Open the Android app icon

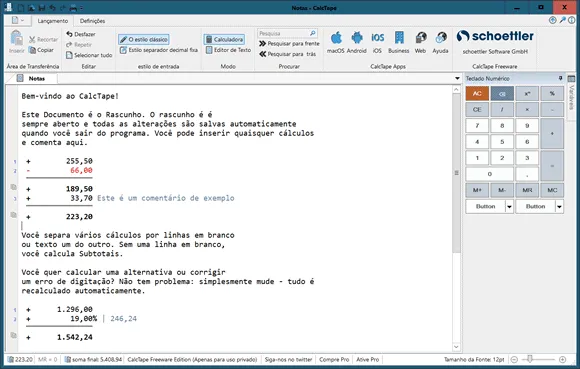click(357, 43)
